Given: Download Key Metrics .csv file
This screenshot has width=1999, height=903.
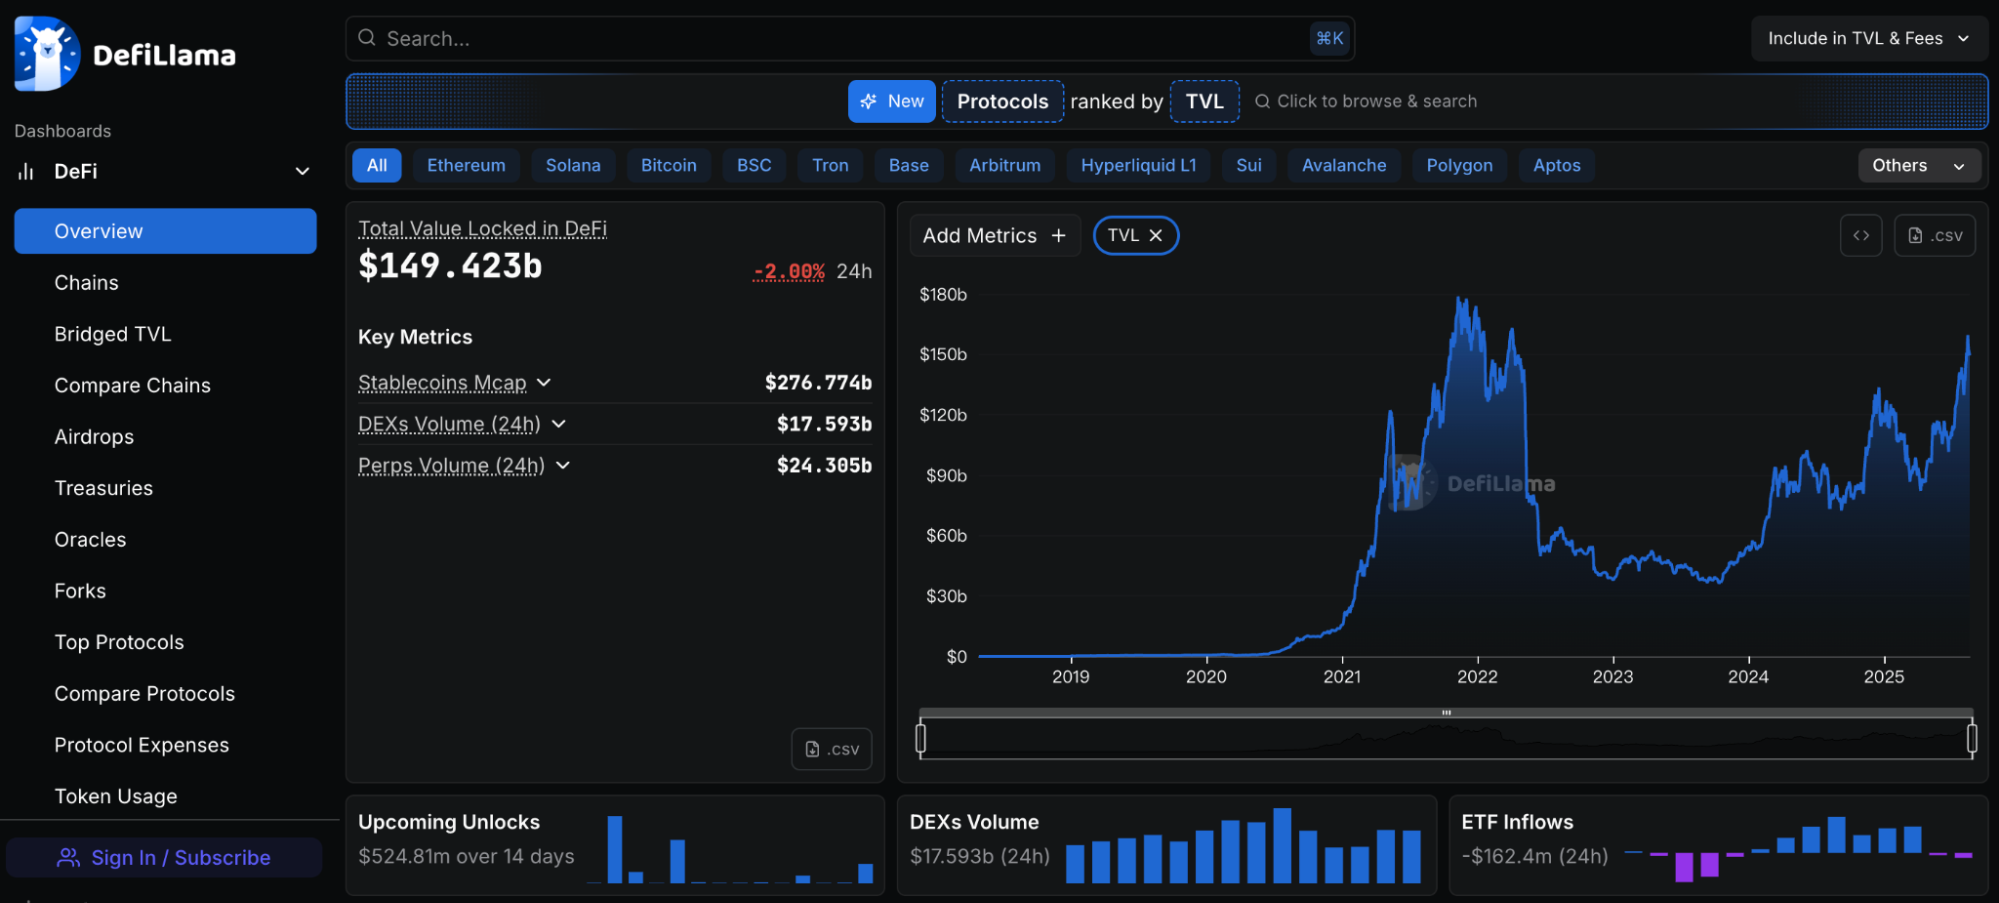Looking at the screenshot, I should coord(832,749).
